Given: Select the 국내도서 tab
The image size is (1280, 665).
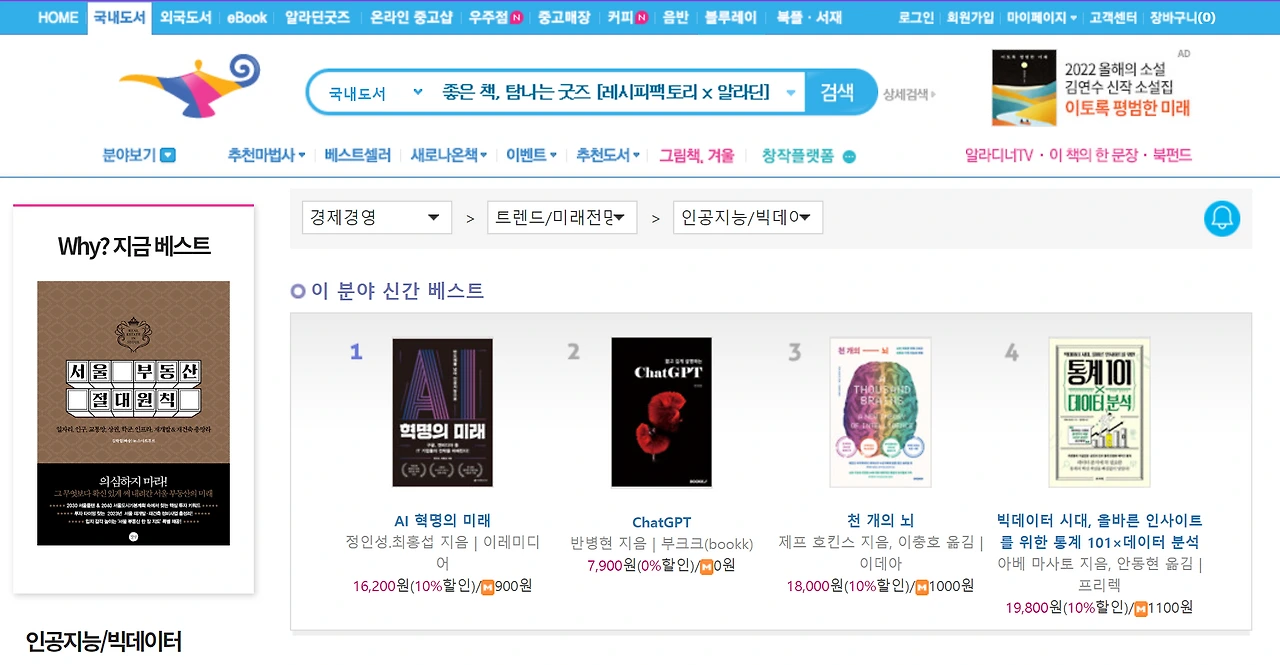Looking at the screenshot, I should pos(120,17).
